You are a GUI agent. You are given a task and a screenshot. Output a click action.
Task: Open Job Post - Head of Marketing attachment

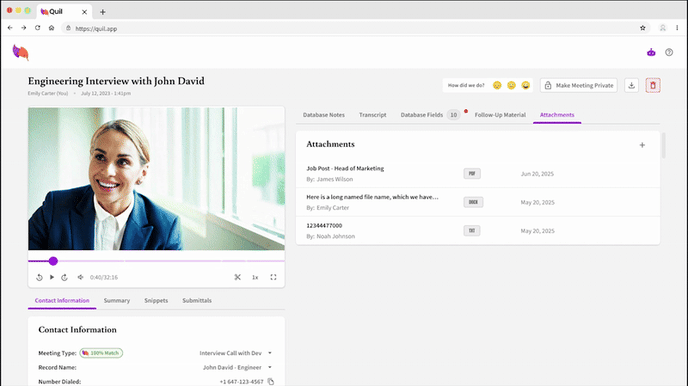[345, 168]
